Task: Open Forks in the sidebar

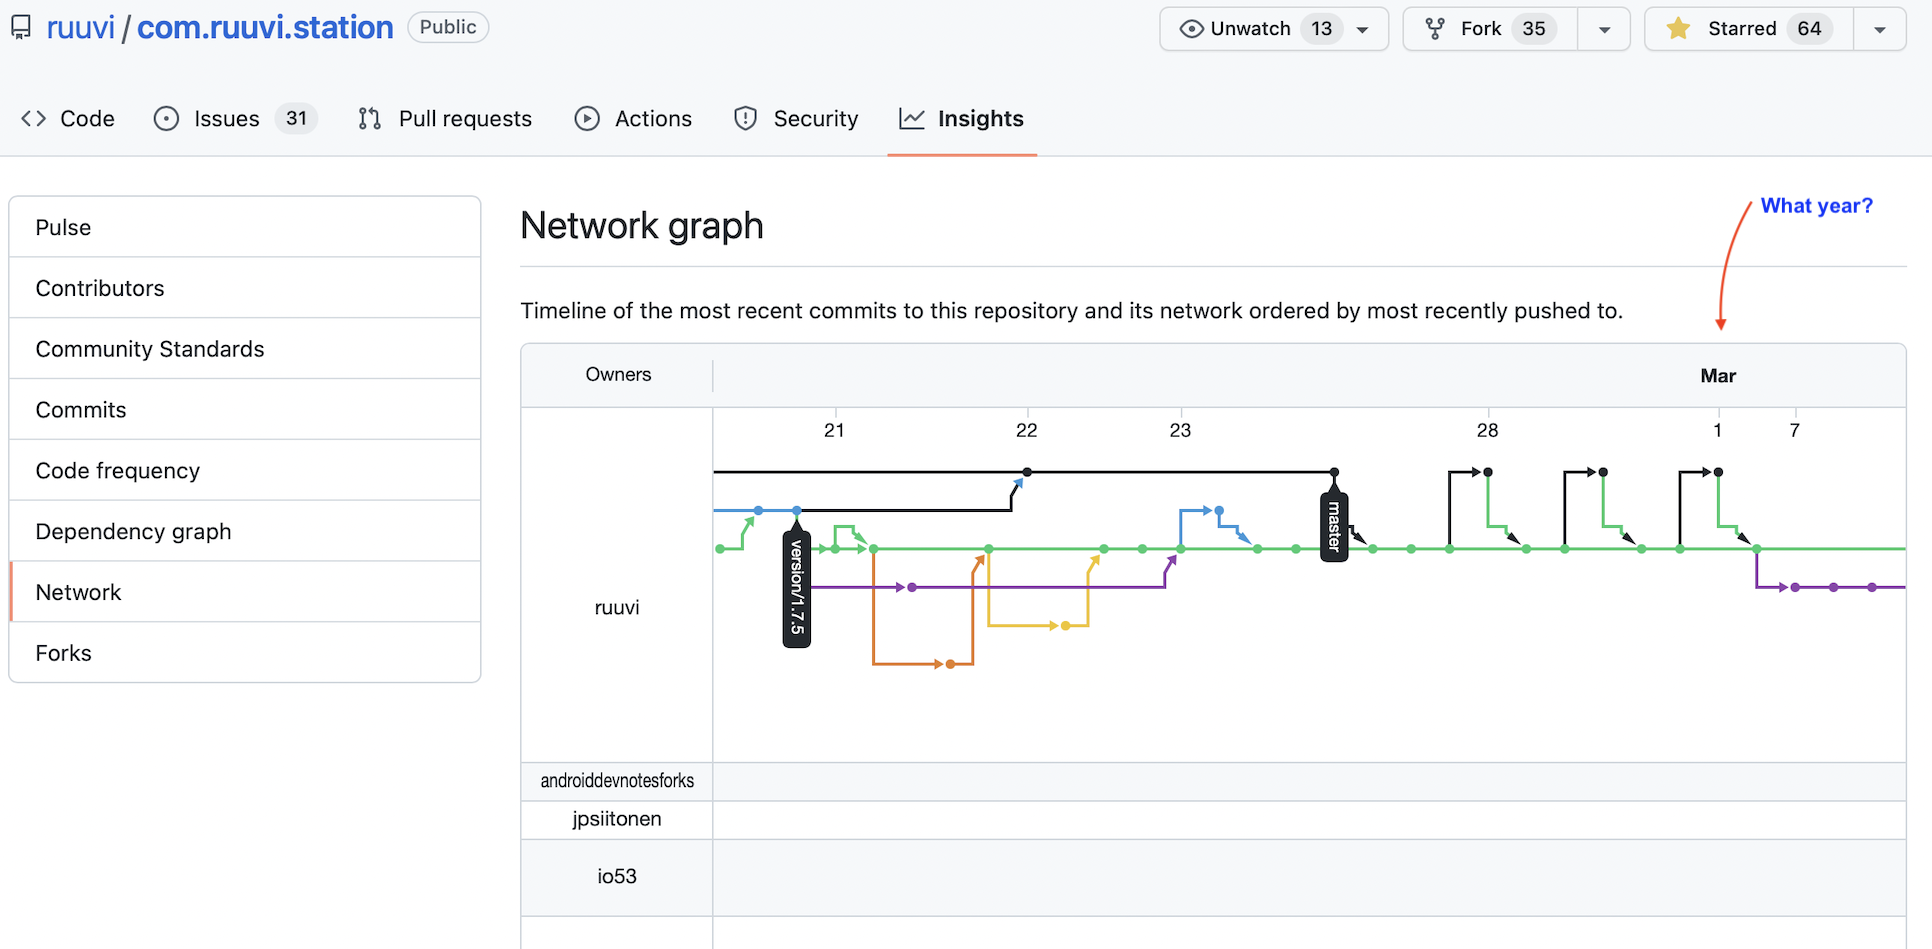Action: point(245,653)
